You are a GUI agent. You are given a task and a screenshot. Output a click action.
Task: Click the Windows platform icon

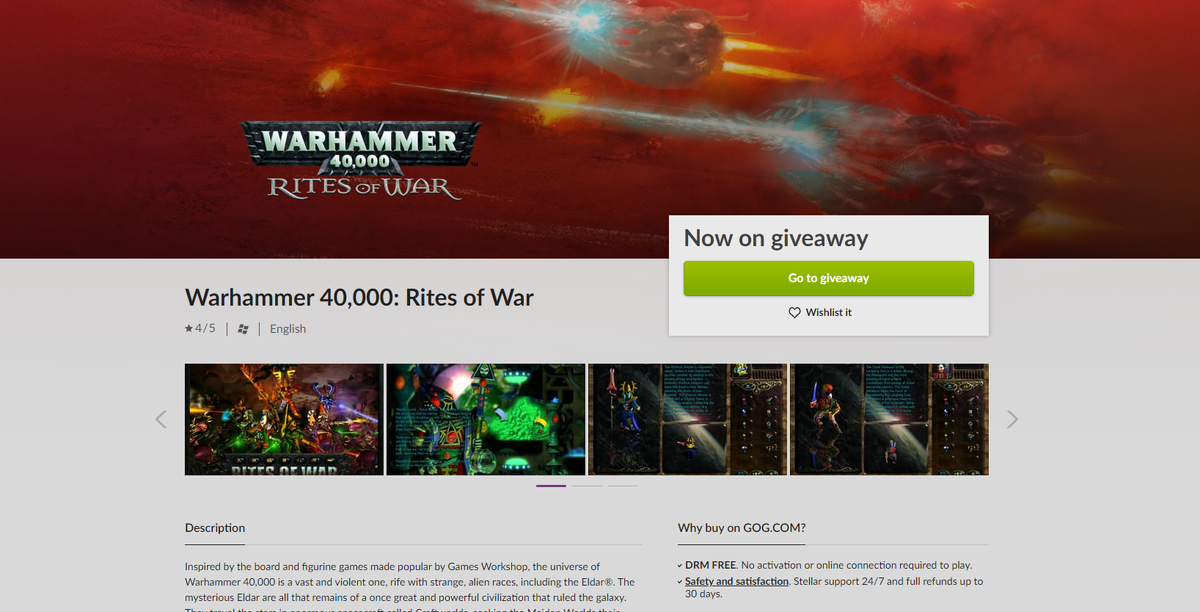[x=243, y=329]
